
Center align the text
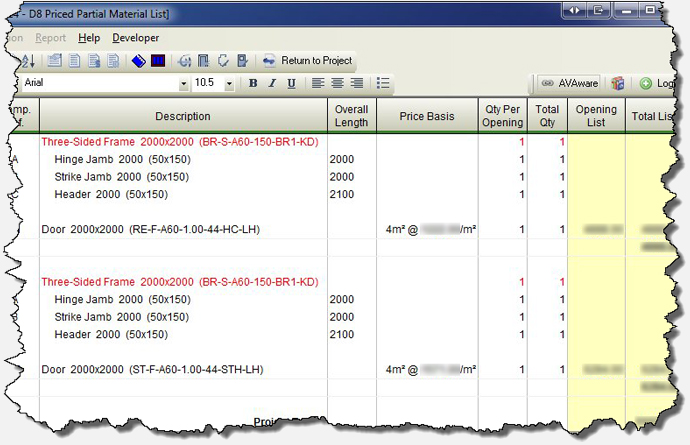[337, 83]
